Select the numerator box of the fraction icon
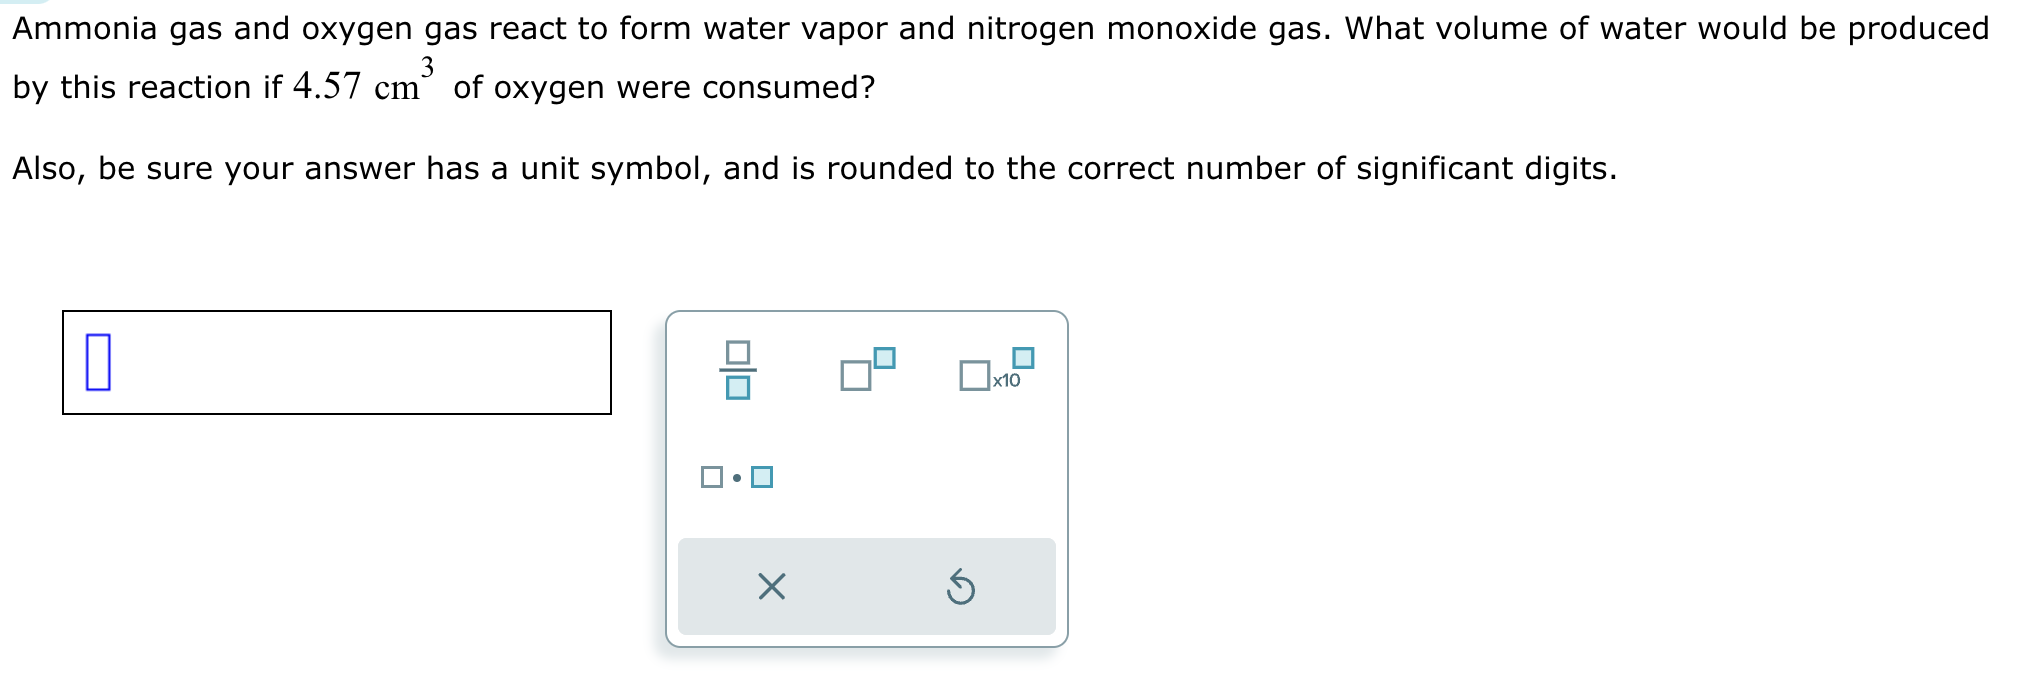This screenshot has height=686, width=2032. 737,353
